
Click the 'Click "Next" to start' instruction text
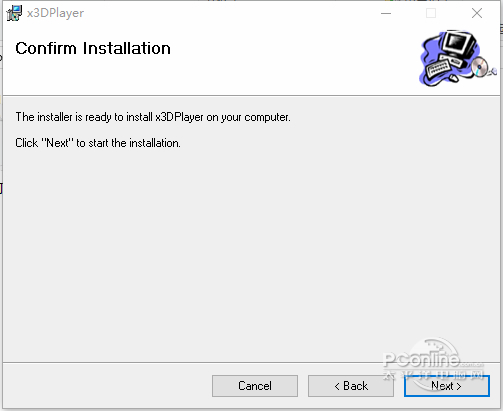(98, 143)
